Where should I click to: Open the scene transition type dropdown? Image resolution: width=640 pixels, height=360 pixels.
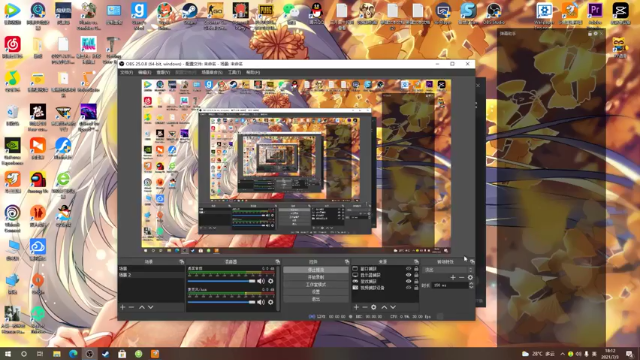pos(448,270)
